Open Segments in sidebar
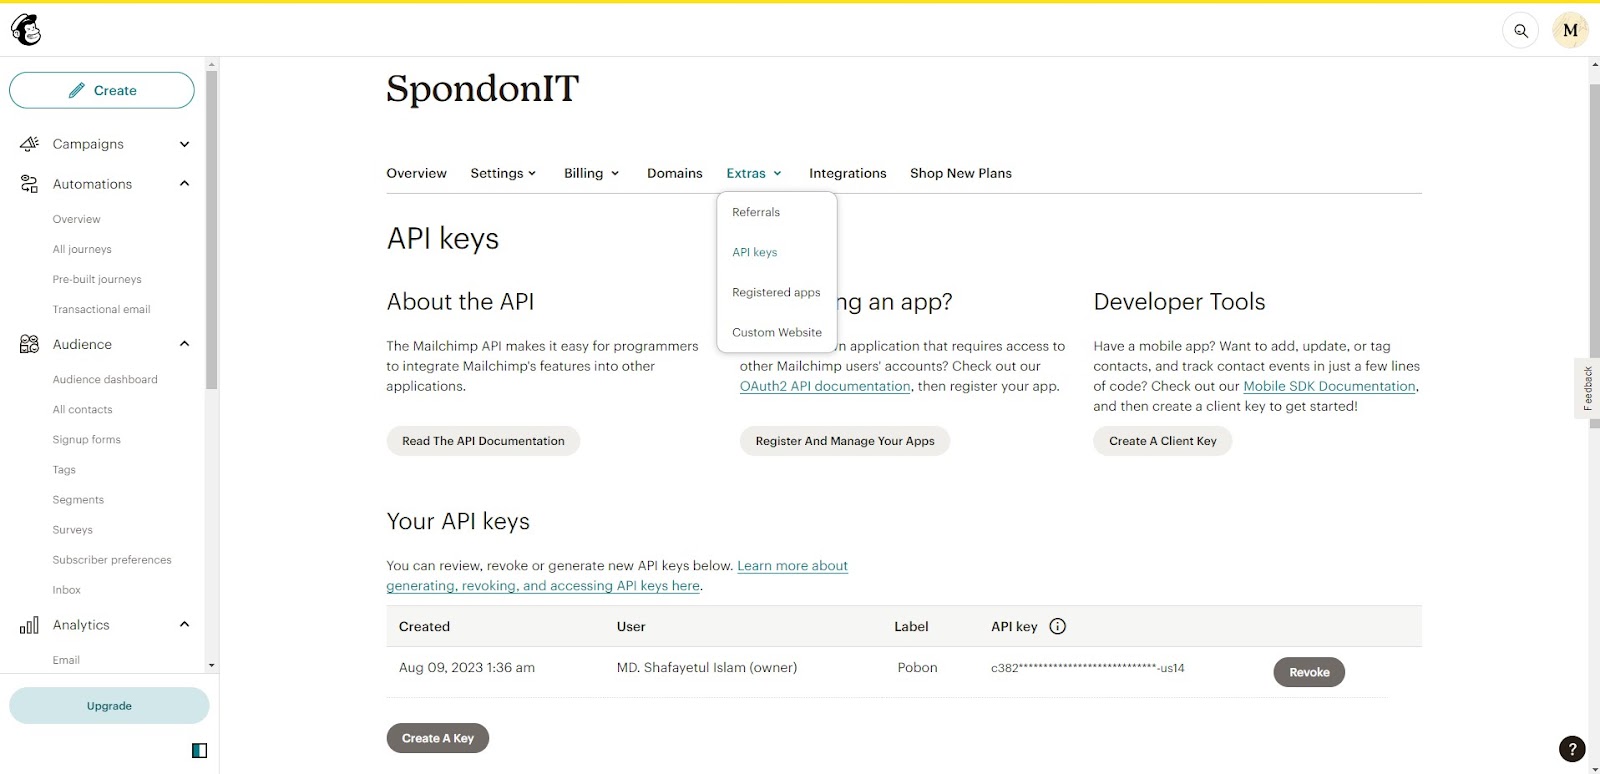 pos(78,499)
